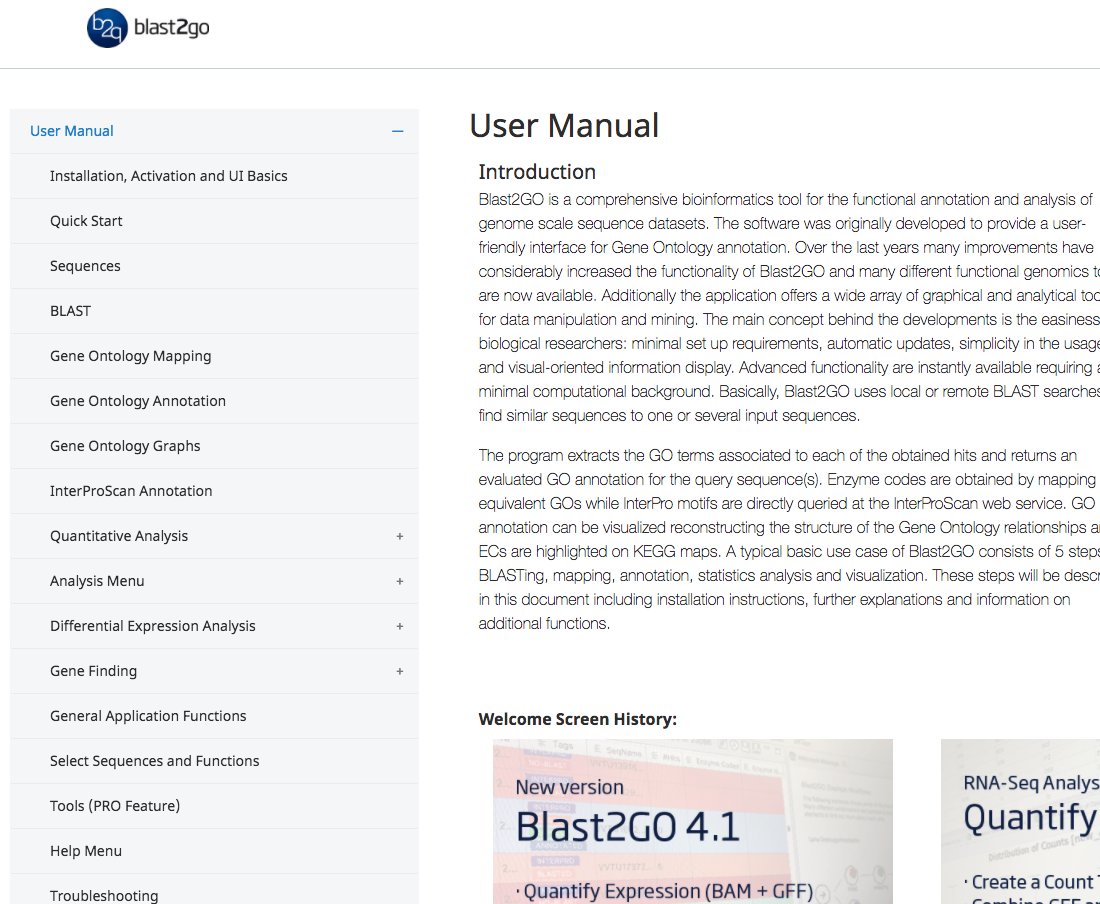Open Gene Ontology Mapping page

click(130, 356)
